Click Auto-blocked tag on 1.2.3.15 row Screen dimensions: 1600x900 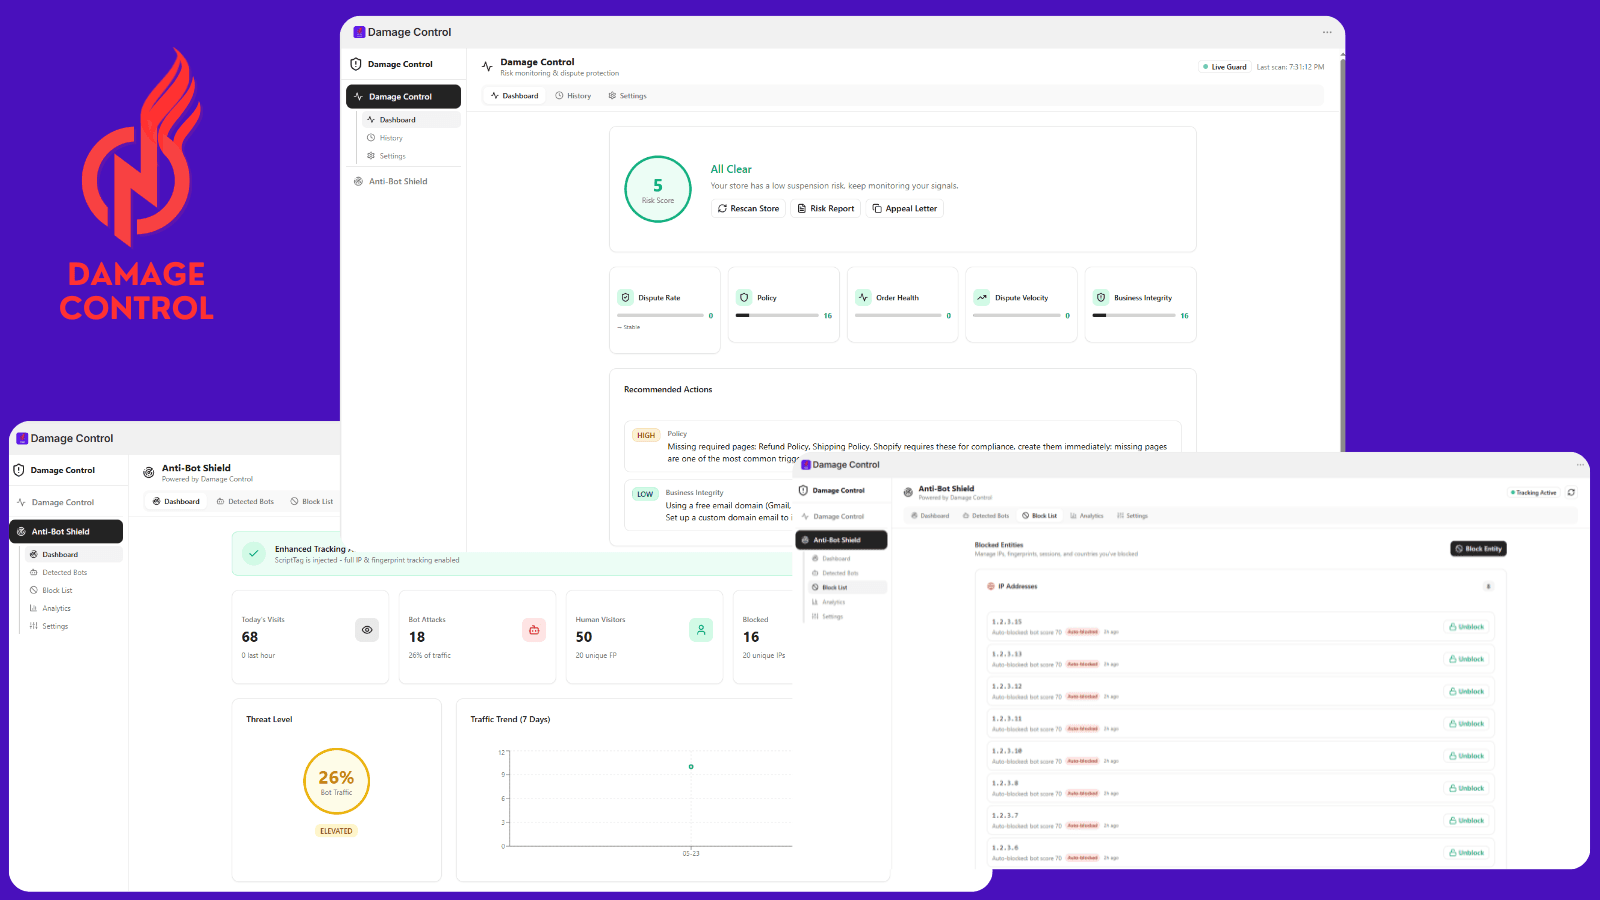coord(1082,632)
